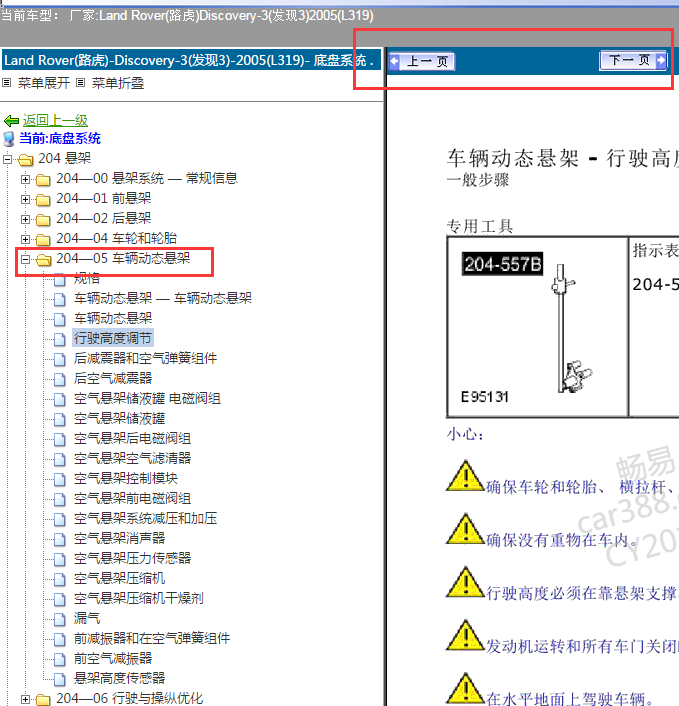The height and width of the screenshot is (706, 679).
Task: Click folder icon of 204—04 车轮和轮胎
Action: point(43,240)
